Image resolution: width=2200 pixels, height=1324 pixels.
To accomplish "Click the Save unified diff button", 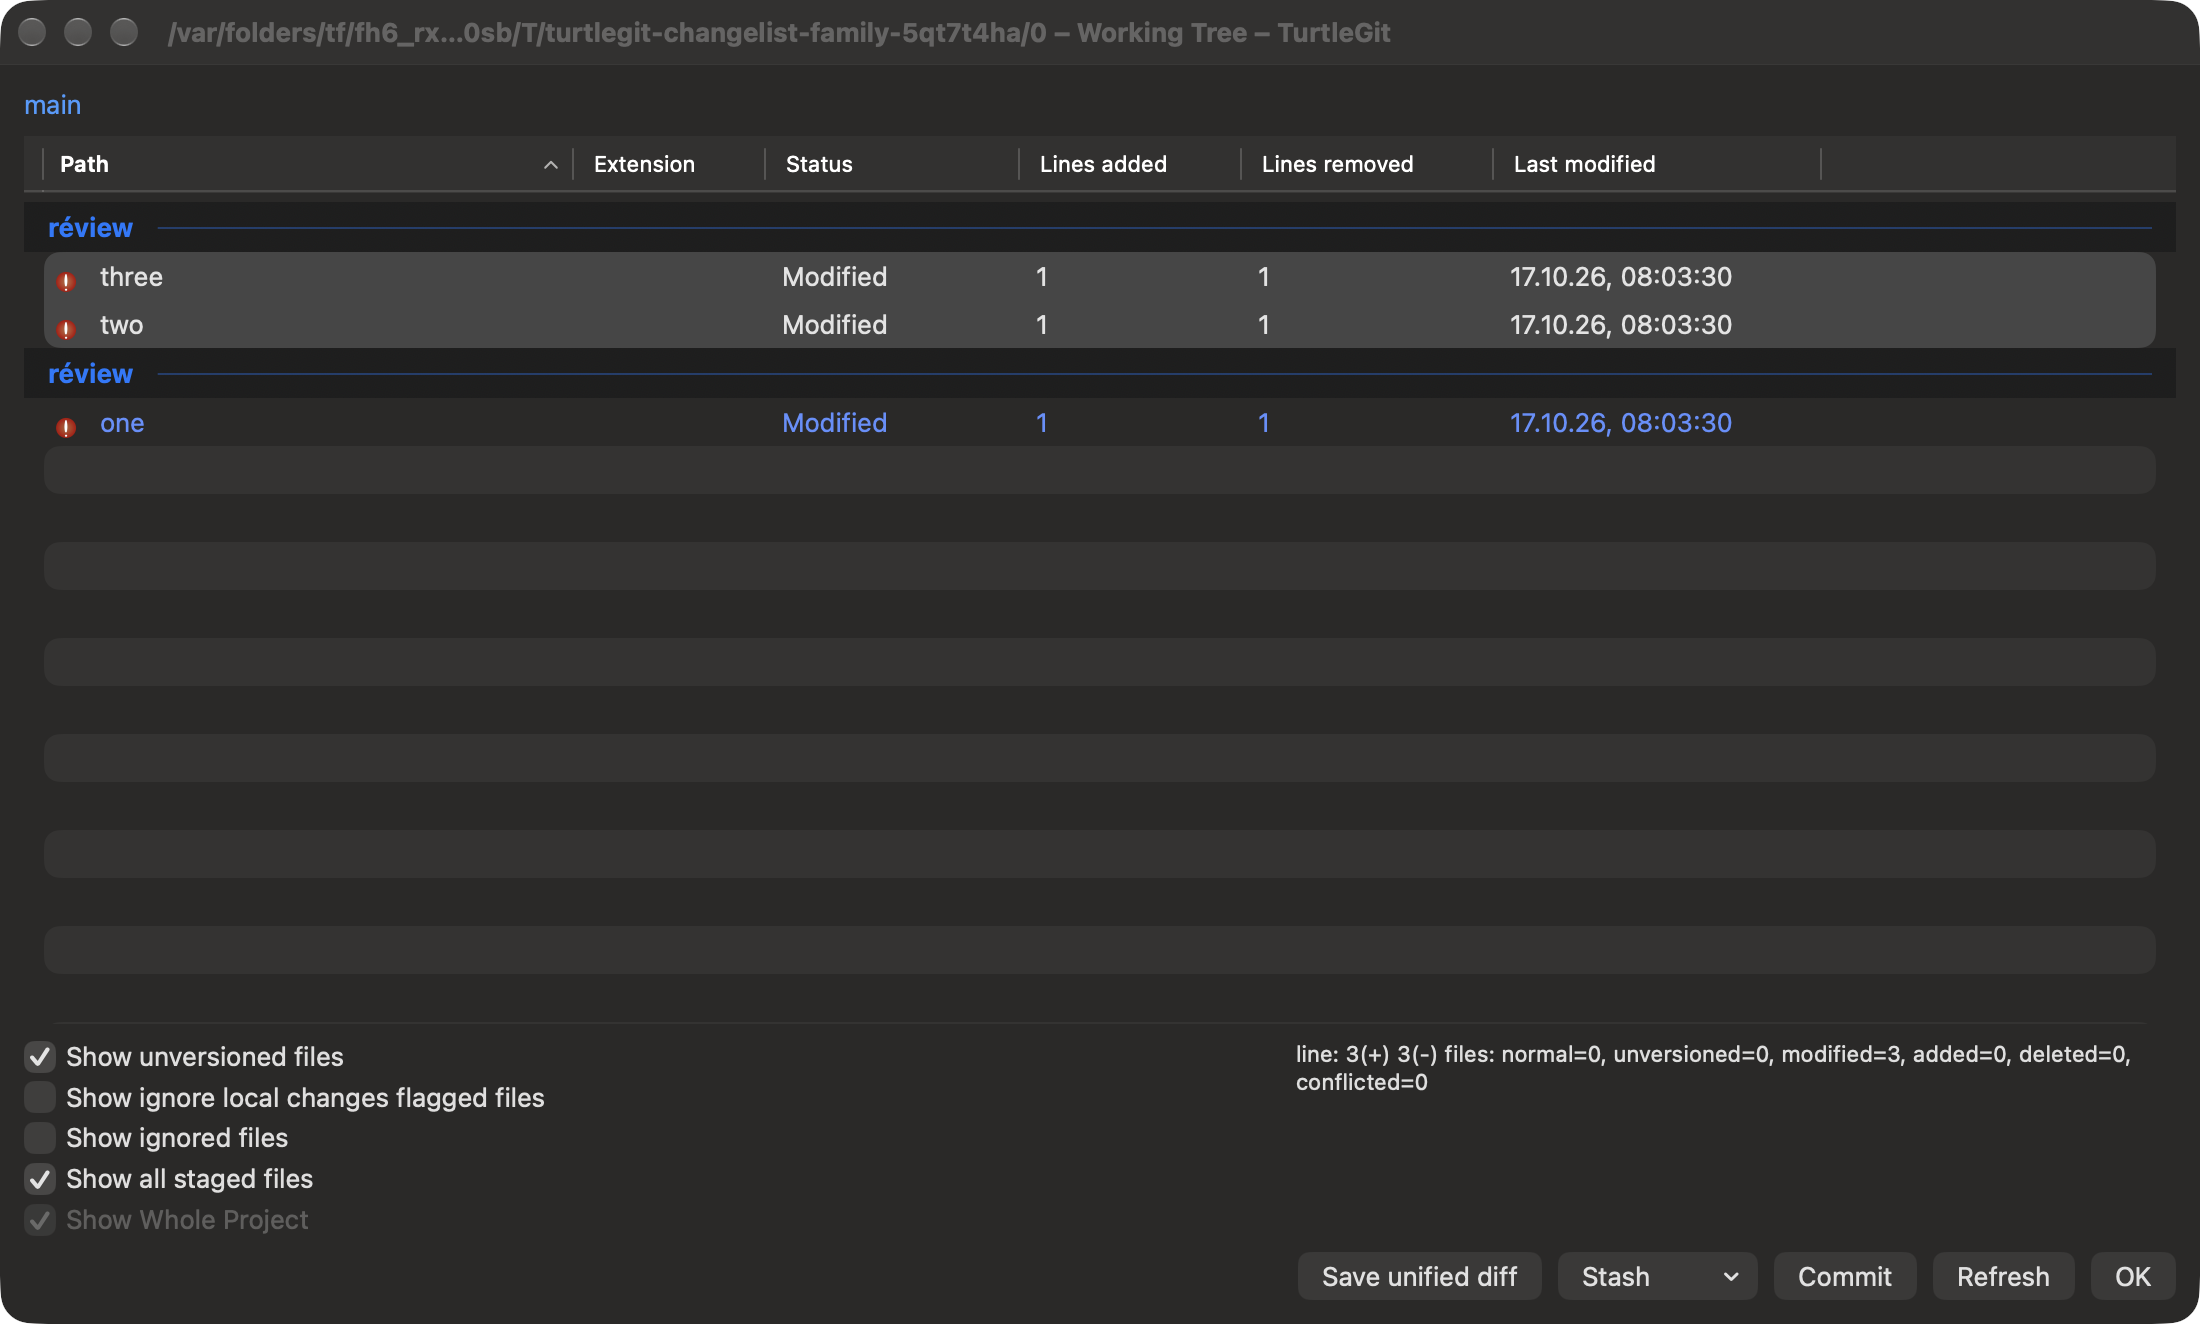I will [x=1419, y=1277].
